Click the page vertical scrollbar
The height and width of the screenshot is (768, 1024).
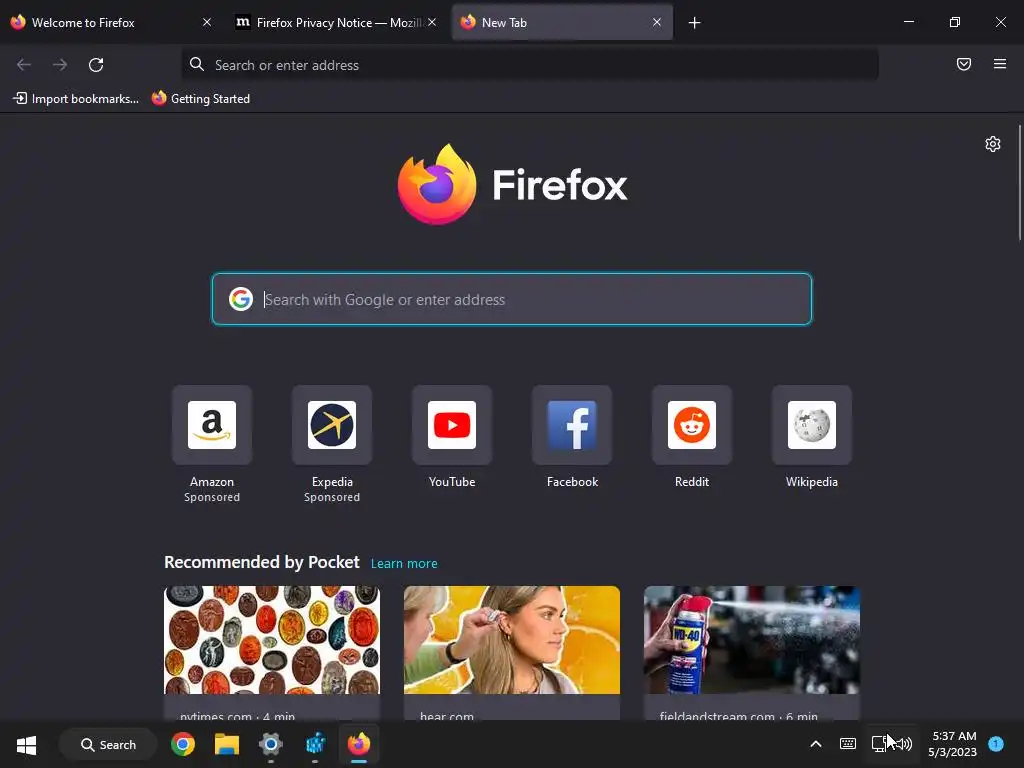1020,183
